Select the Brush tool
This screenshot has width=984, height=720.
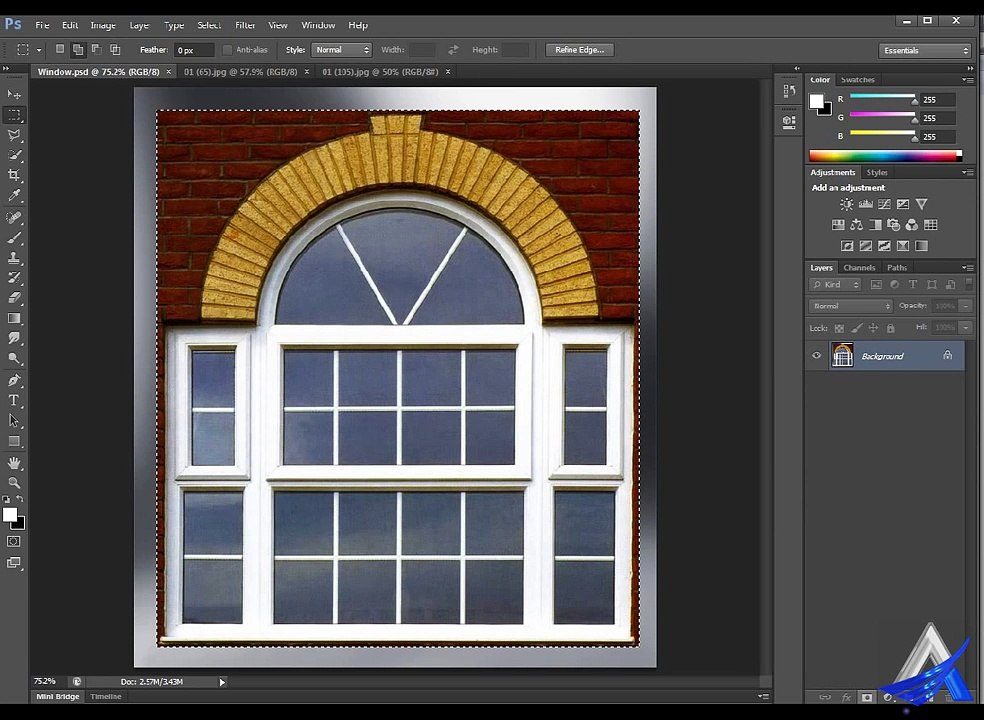[14, 237]
